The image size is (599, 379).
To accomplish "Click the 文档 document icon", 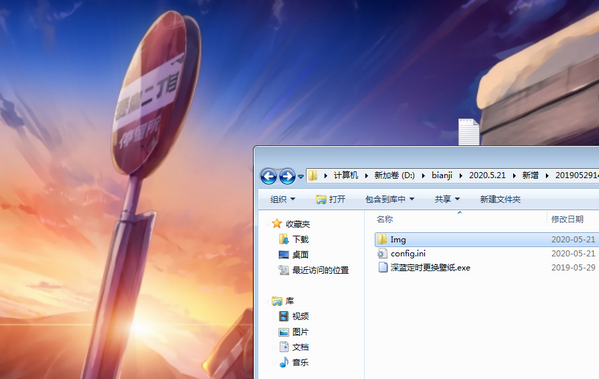I will click(x=284, y=347).
